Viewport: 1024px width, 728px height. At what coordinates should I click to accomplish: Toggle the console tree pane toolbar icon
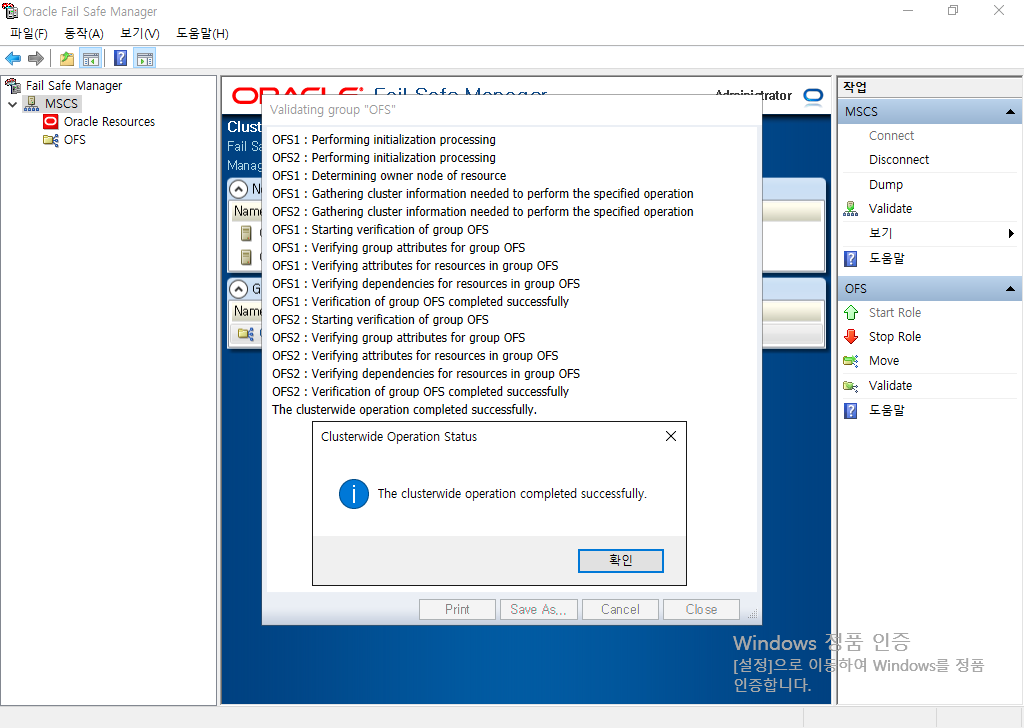pos(91,59)
